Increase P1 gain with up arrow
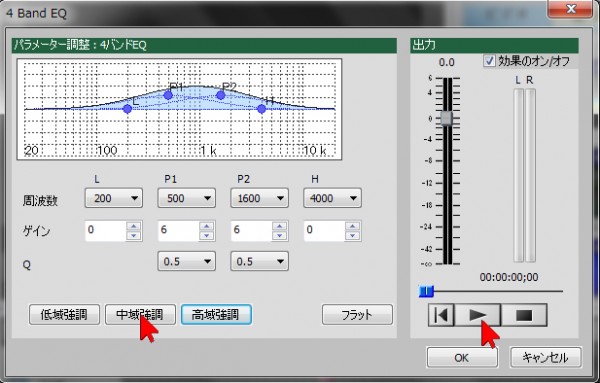Screen dimensions: 600x383 207,226
